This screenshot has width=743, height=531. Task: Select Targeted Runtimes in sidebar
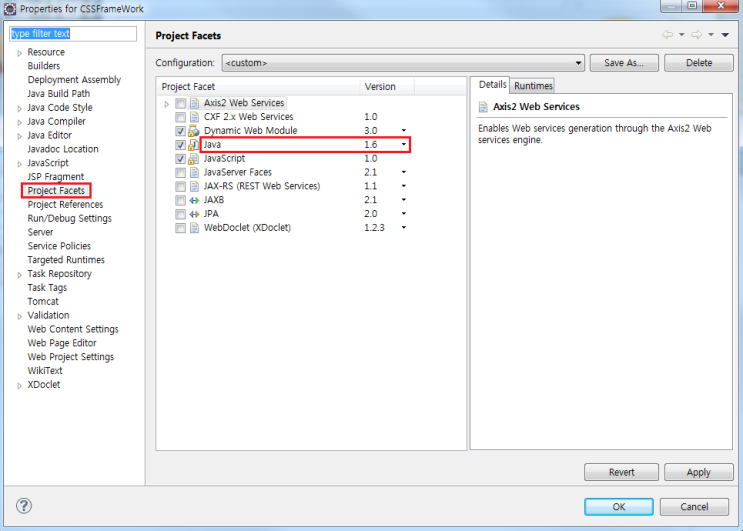66,260
